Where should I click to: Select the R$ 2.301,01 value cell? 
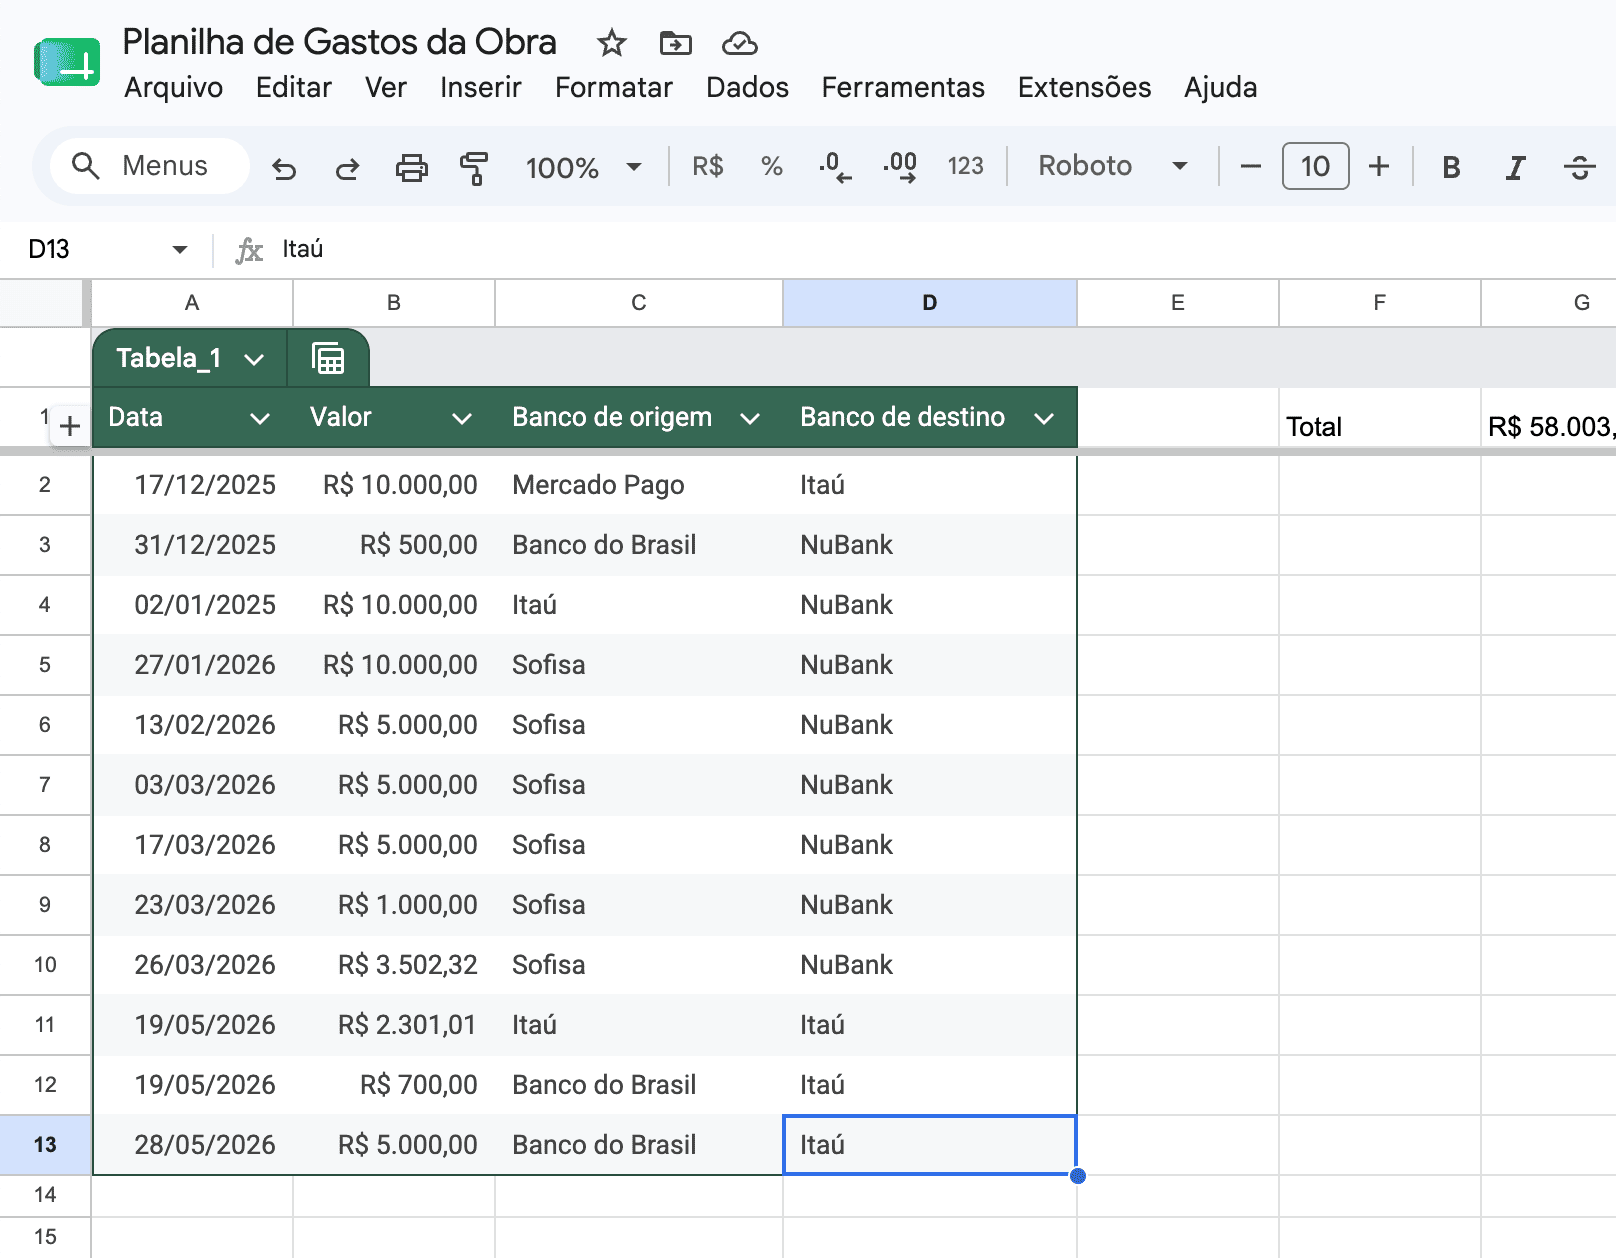click(x=394, y=1025)
